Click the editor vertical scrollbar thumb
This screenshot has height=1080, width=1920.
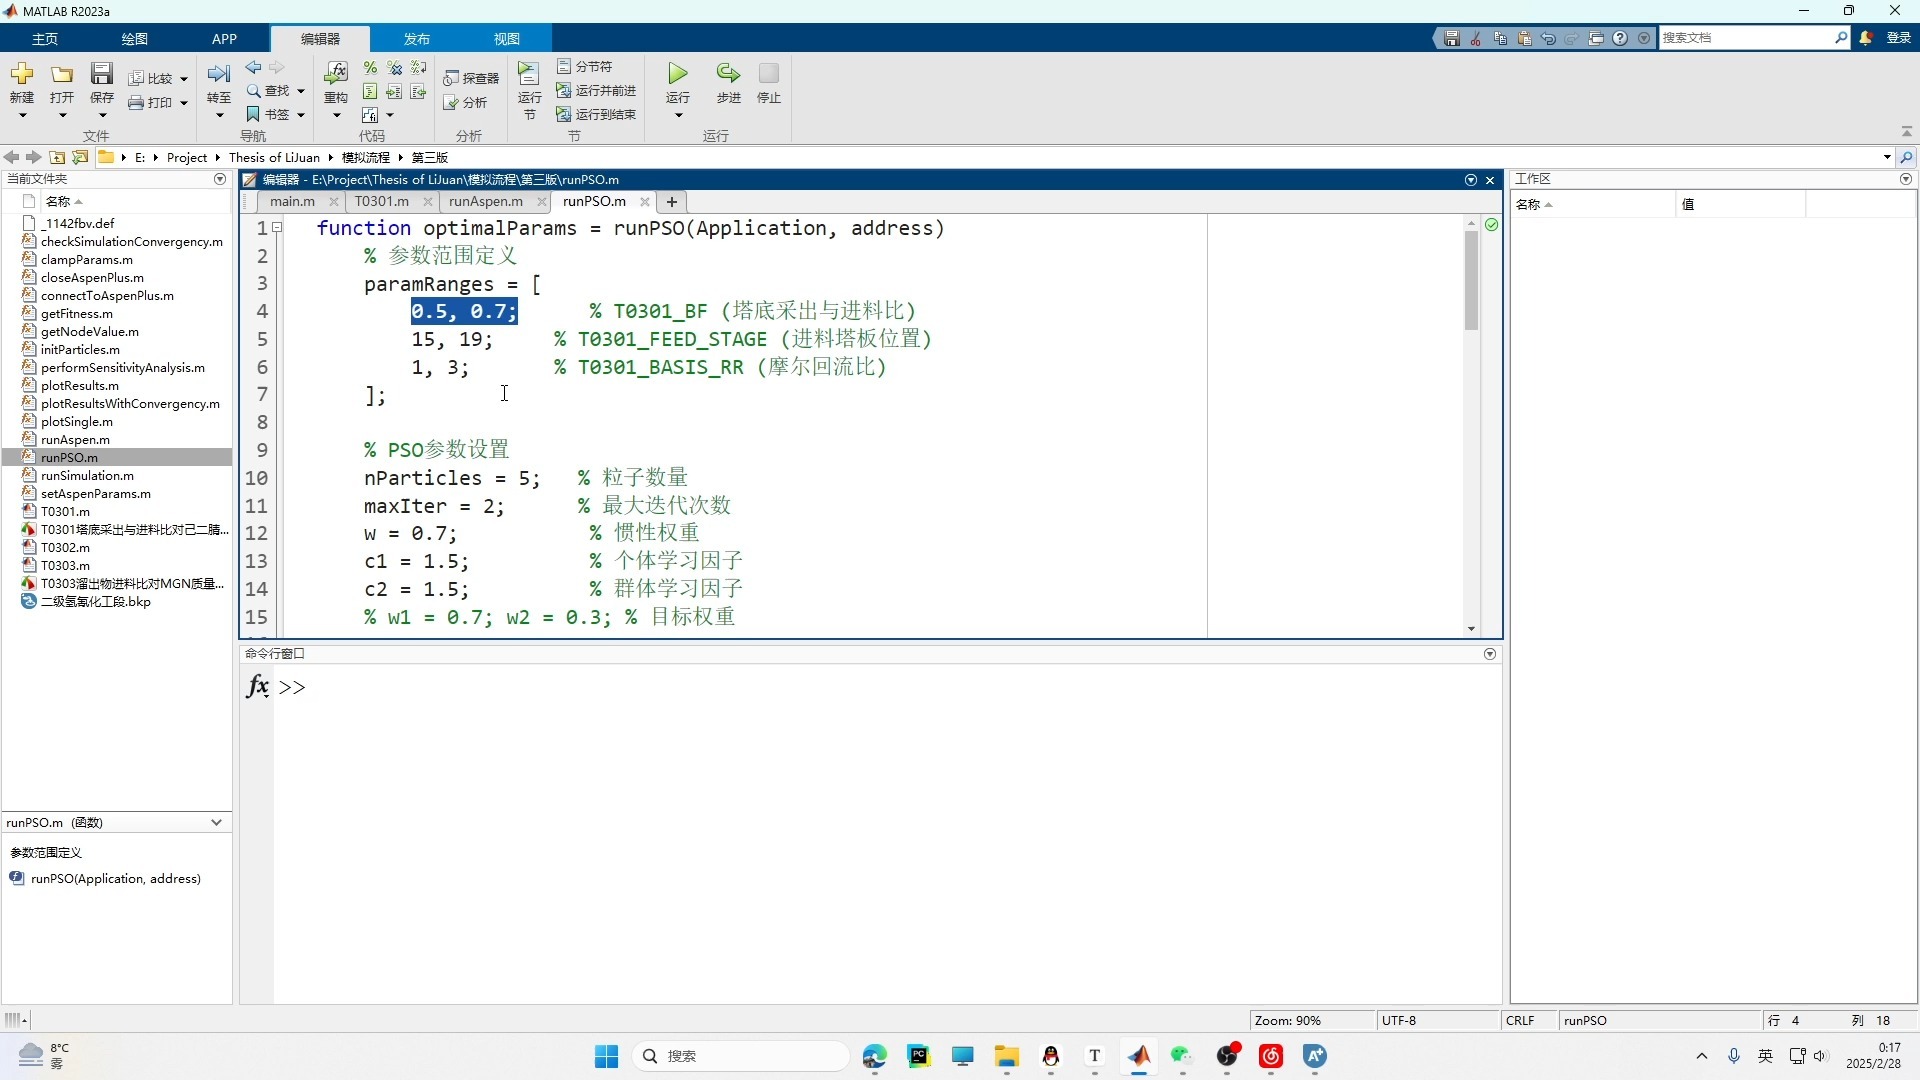pyautogui.click(x=1471, y=280)
